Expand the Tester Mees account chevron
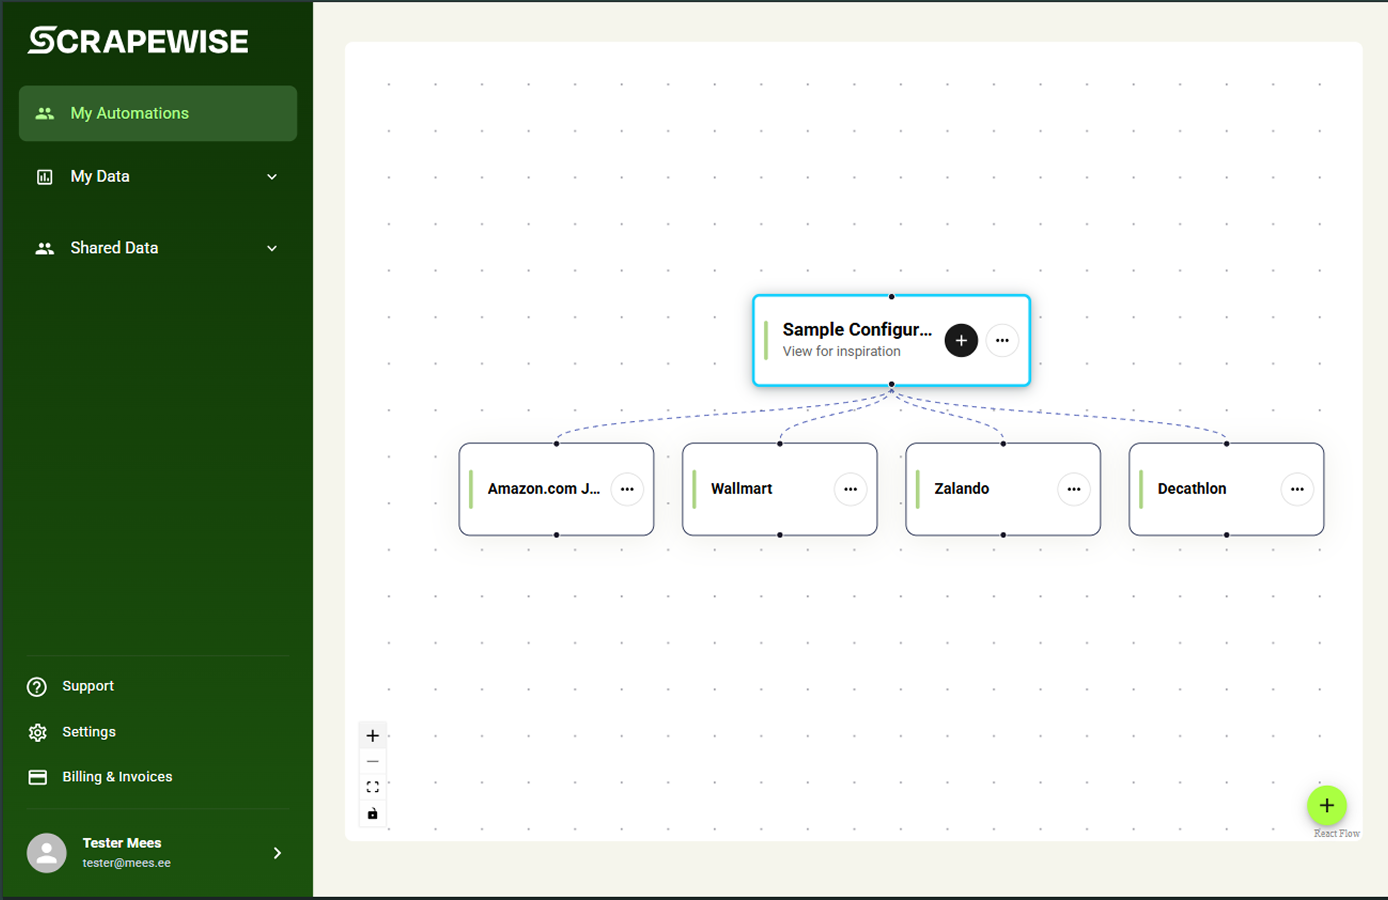The width and height of the screenshot is (1388, 900). point(277,853)
